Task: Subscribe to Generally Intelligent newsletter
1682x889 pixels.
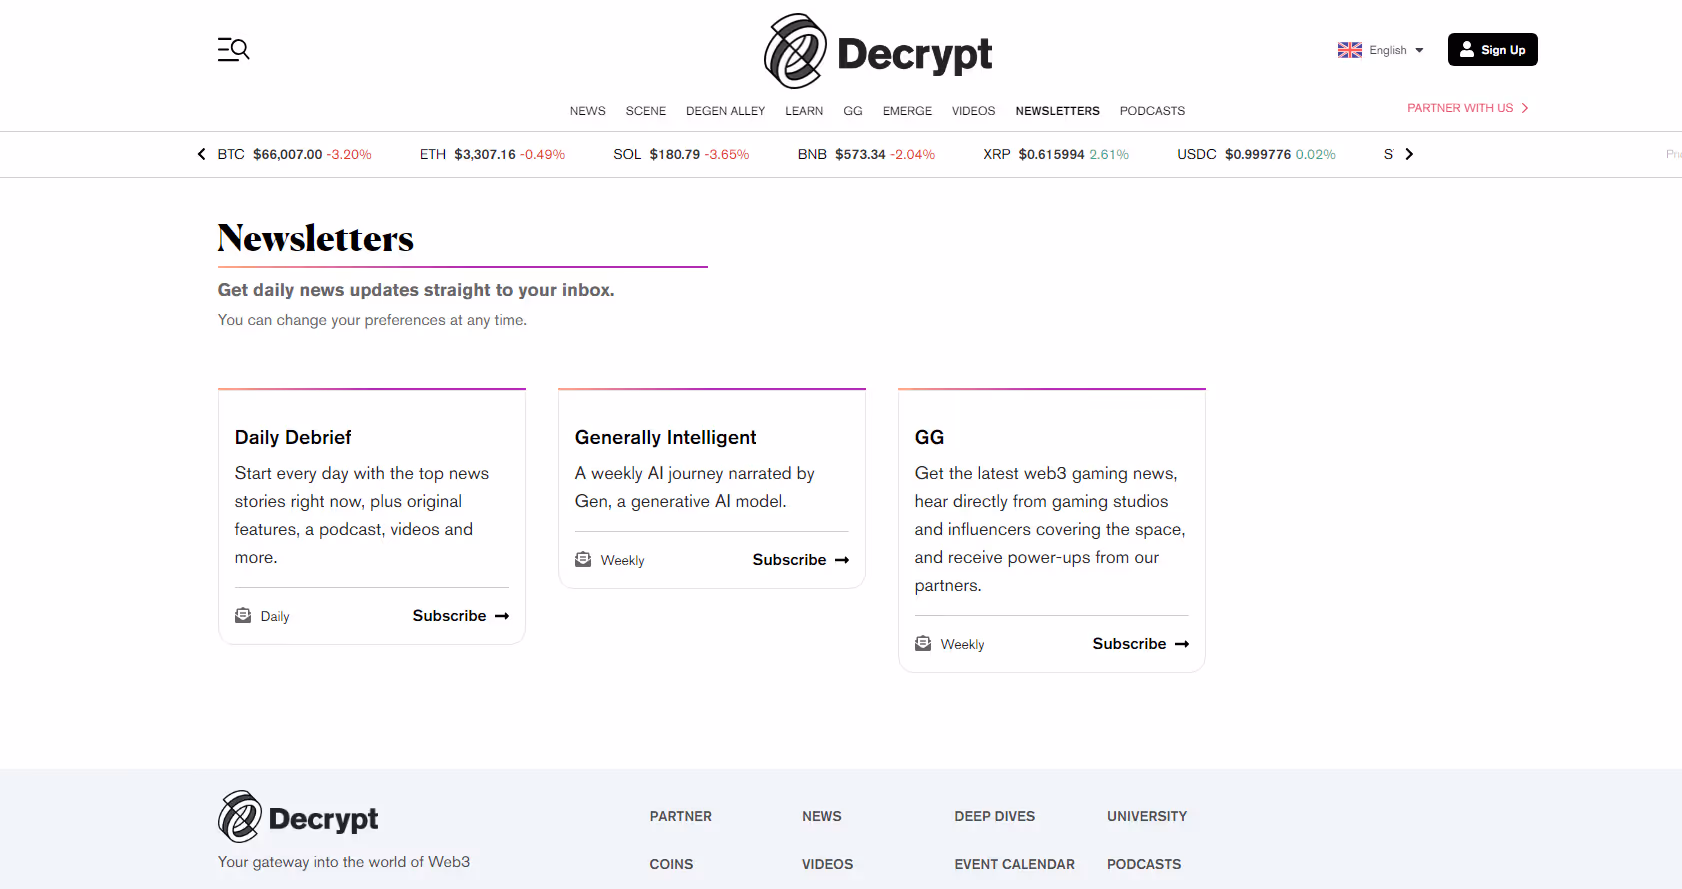Action: pos(801,560)
